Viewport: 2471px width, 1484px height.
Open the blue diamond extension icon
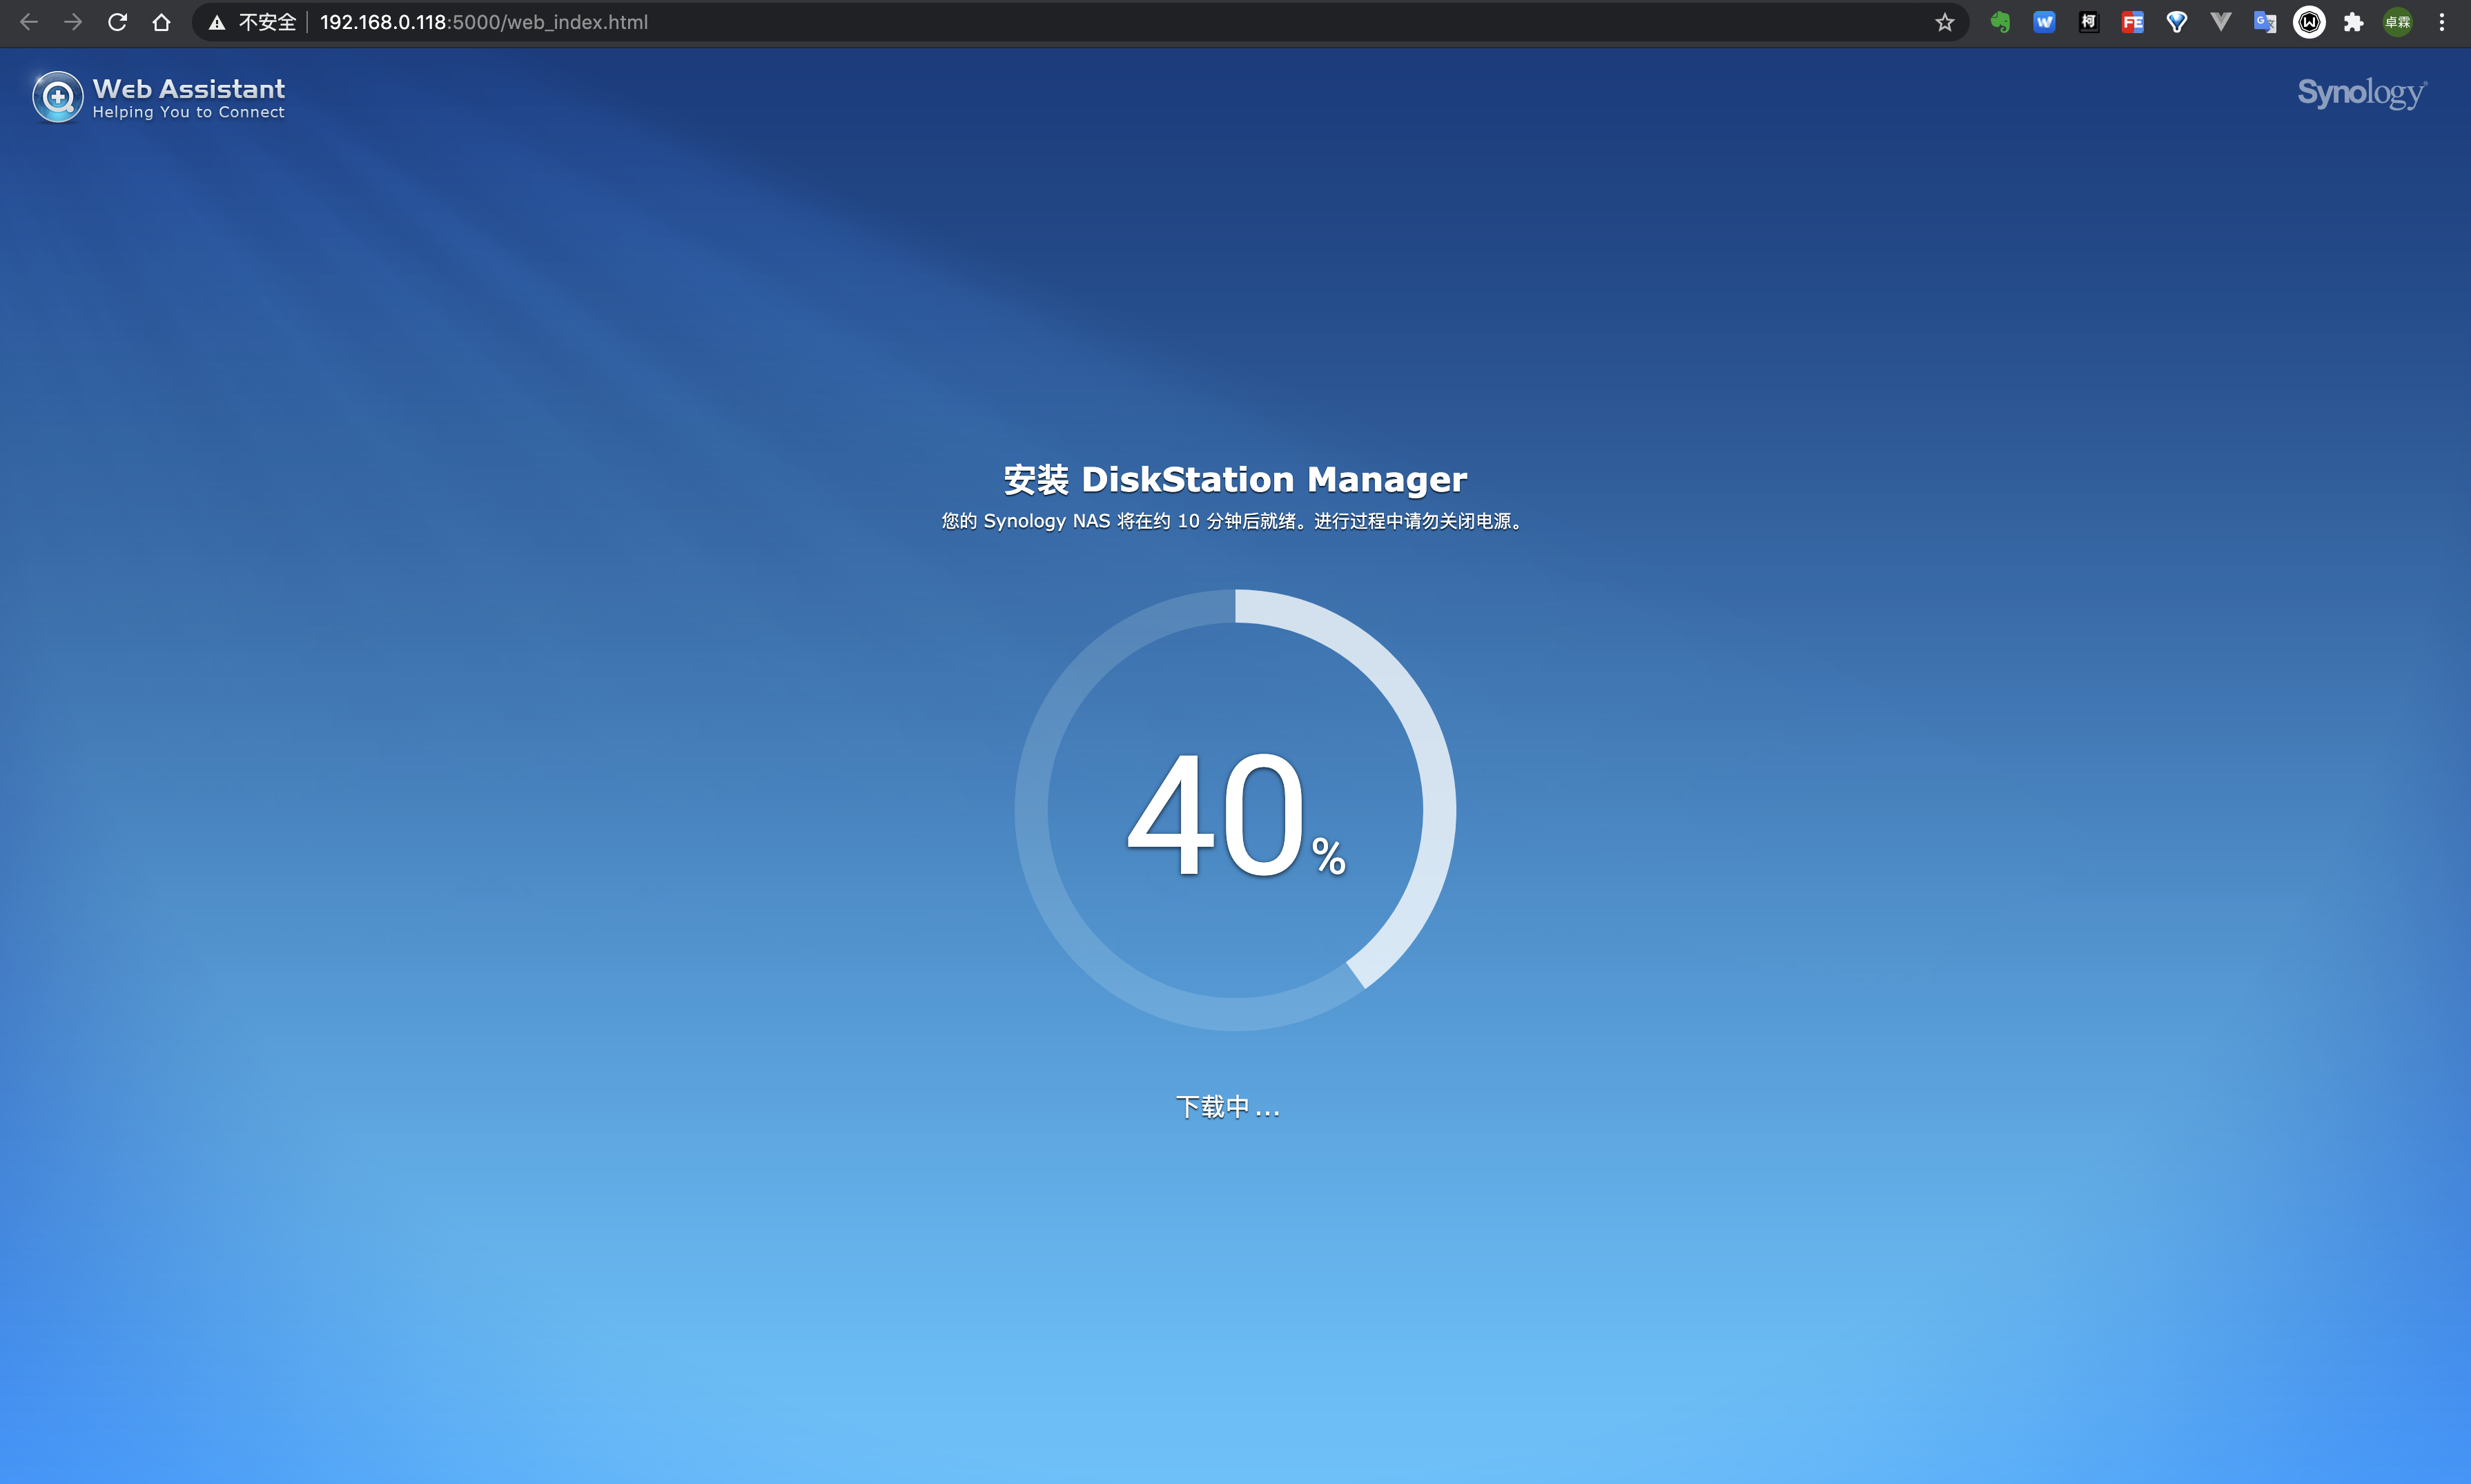(x=2176, y=22)
